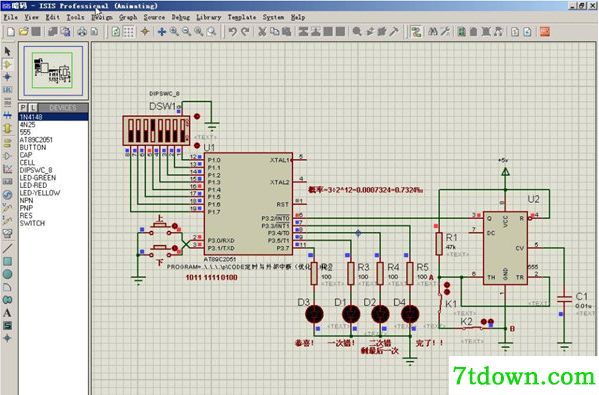Click the schematic overview thumbnail

53,71
